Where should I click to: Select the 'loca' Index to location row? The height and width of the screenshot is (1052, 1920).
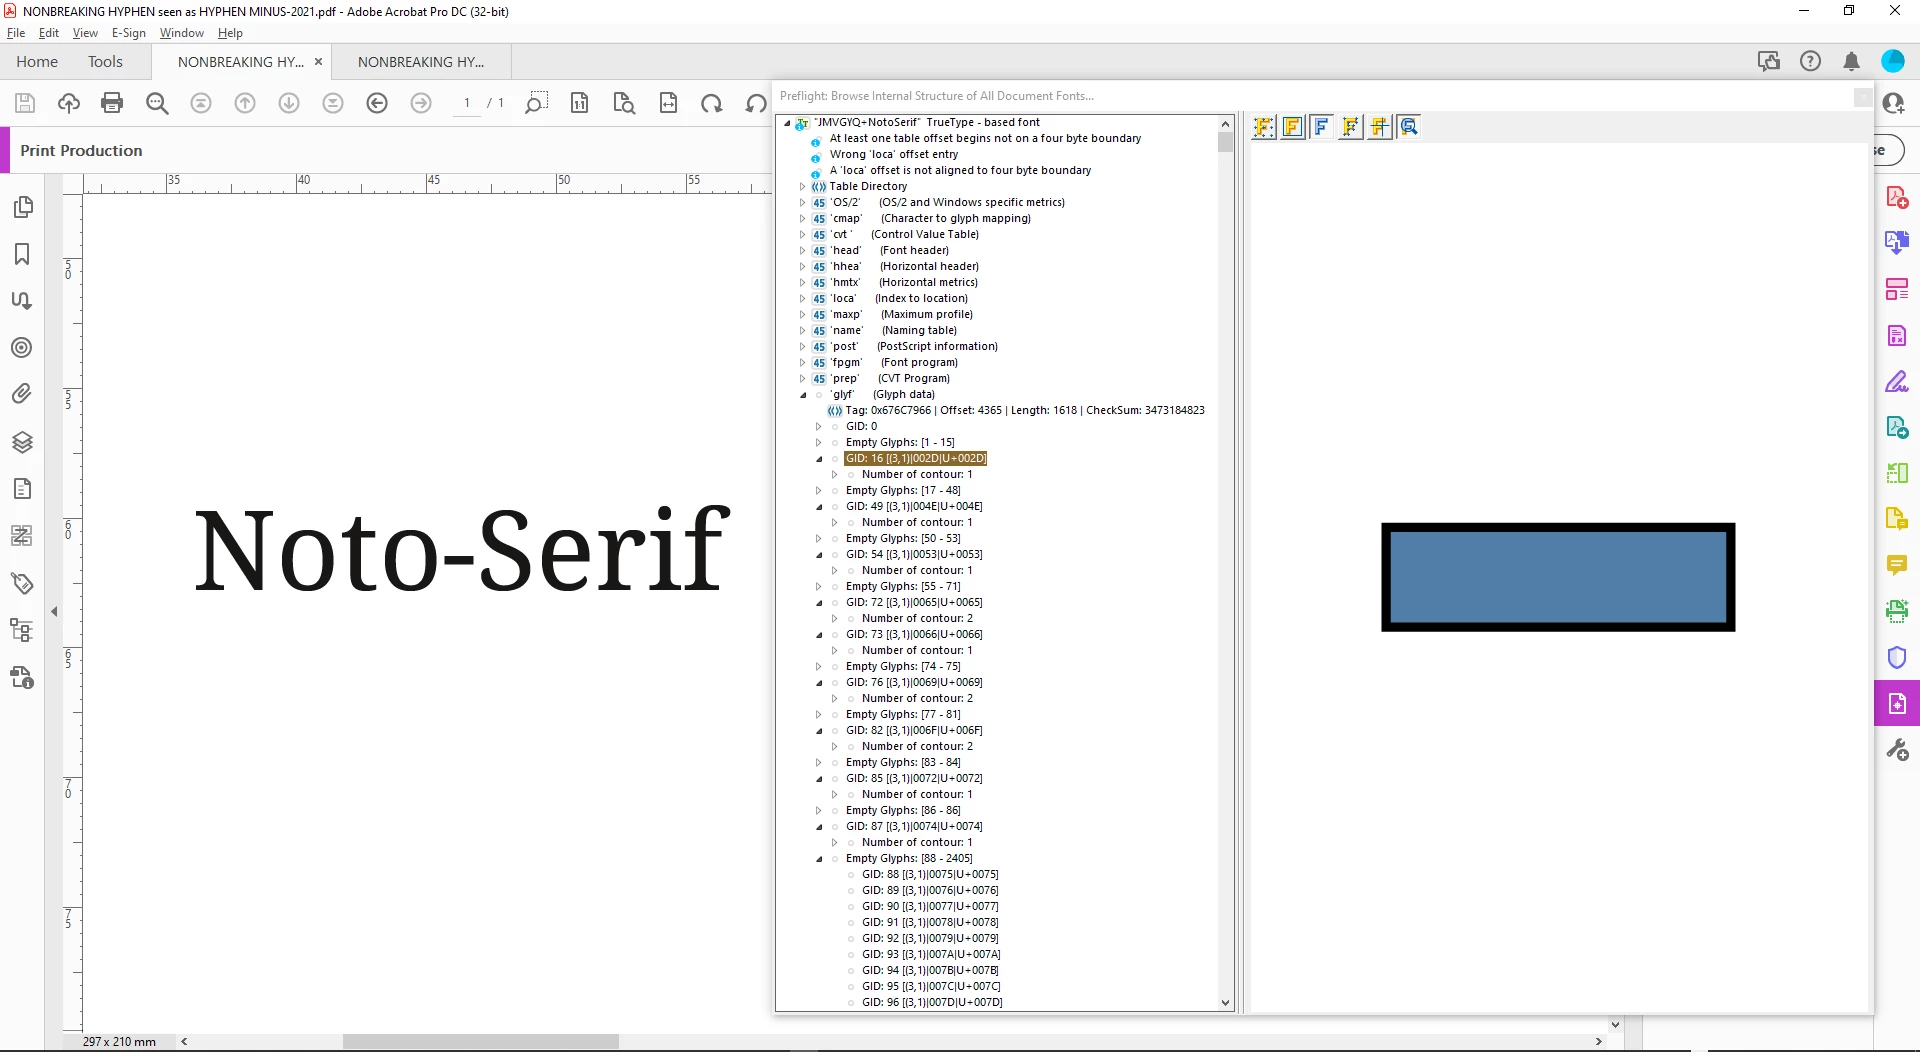pyautogui.click(x=899, y=299)
